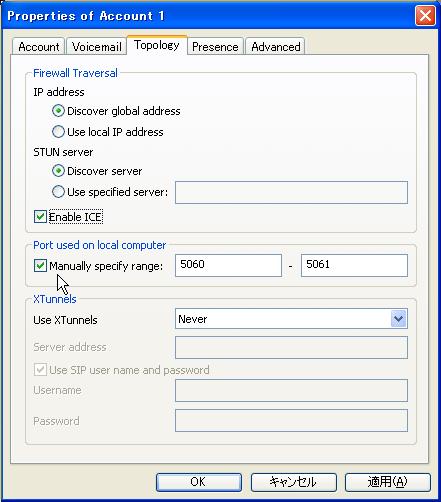Click the OK button
441x502 pixels.
pos(199,482)
